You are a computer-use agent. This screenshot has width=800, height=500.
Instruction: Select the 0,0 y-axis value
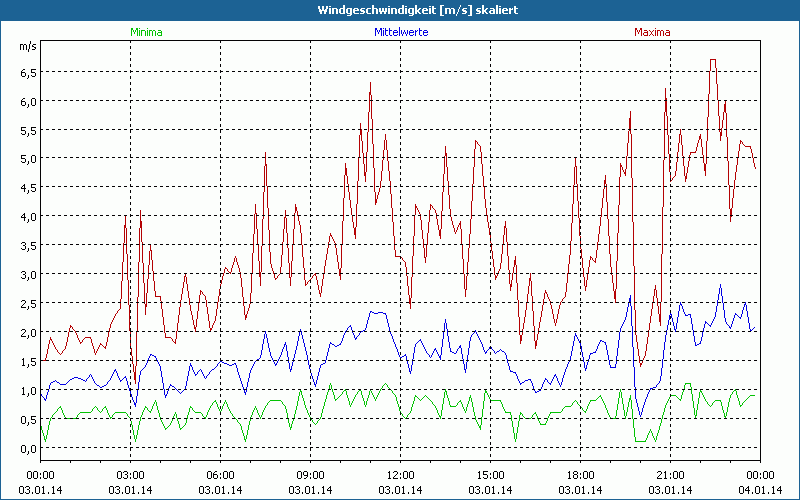tap(27, 448)
